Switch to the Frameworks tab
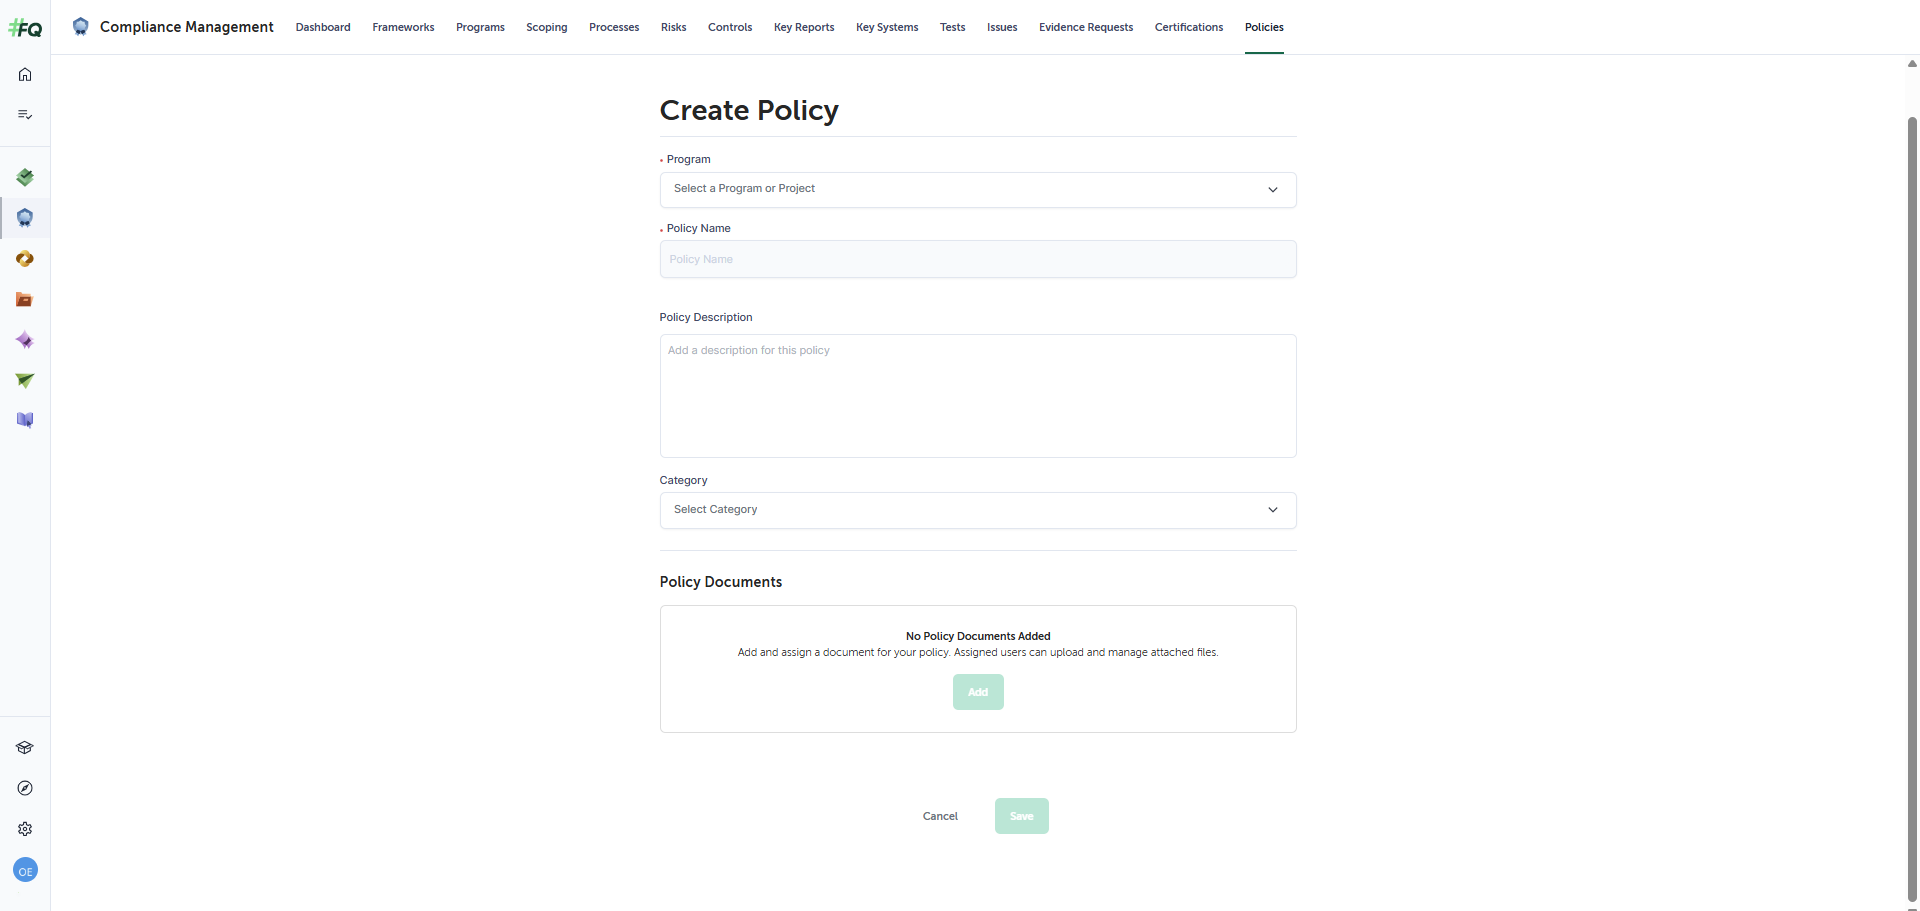 (x=403, y=27)
